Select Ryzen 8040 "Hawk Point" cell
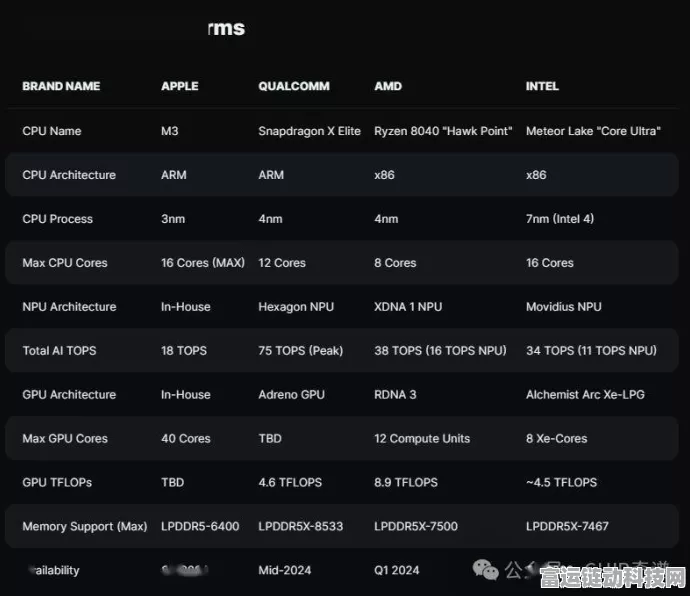 pos(443,131)
